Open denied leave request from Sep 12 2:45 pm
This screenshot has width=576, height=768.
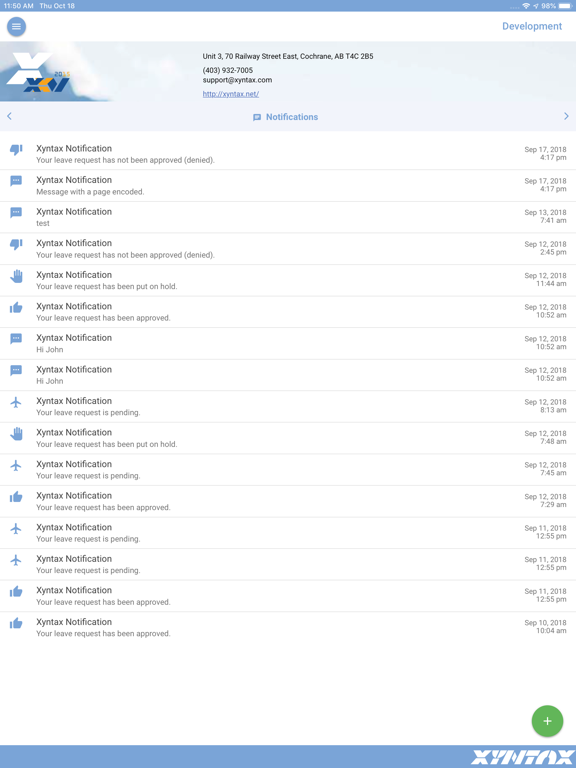tap(288, 249)
